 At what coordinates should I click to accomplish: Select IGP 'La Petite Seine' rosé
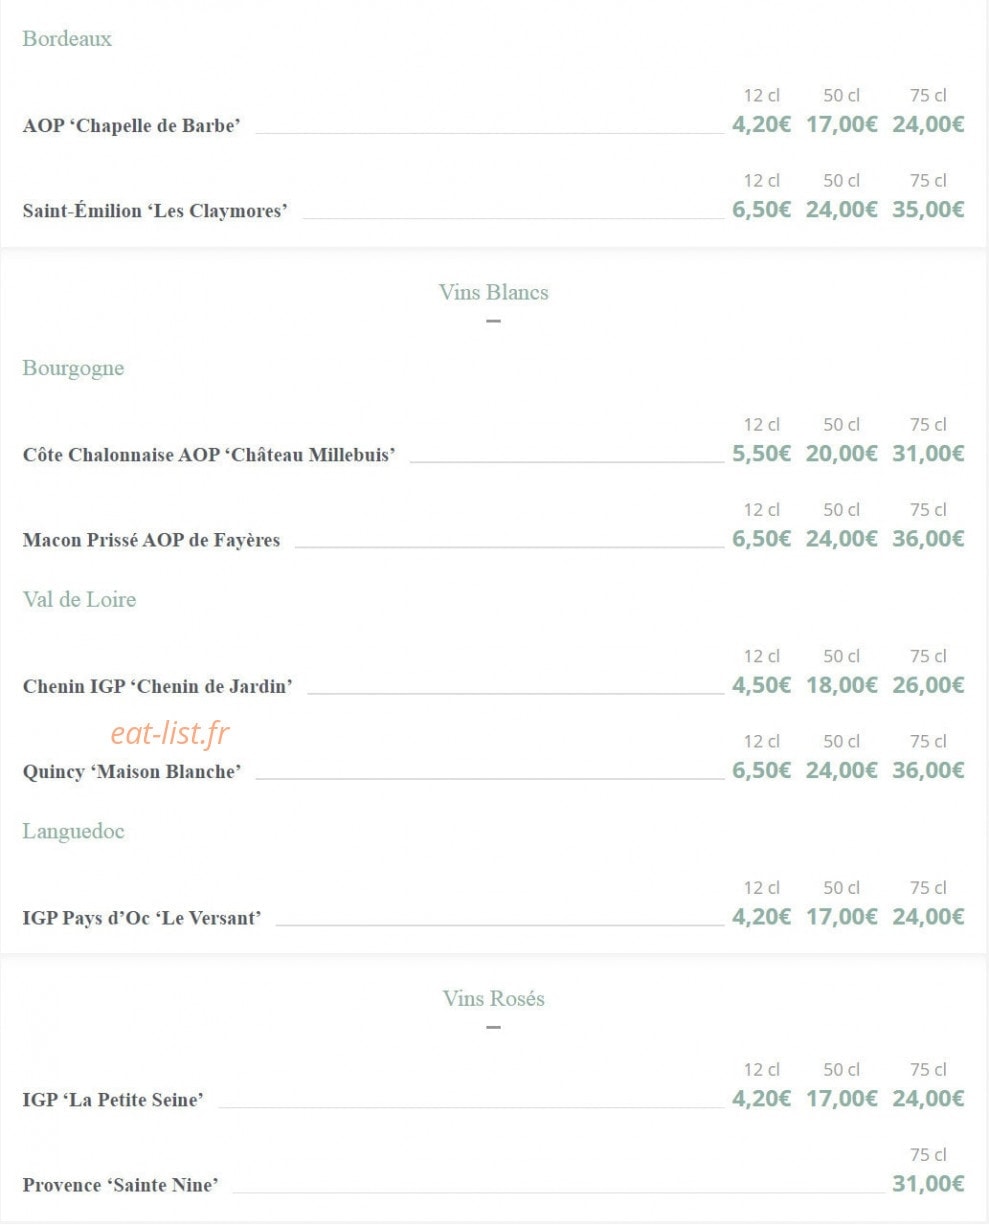[113, 1100]
